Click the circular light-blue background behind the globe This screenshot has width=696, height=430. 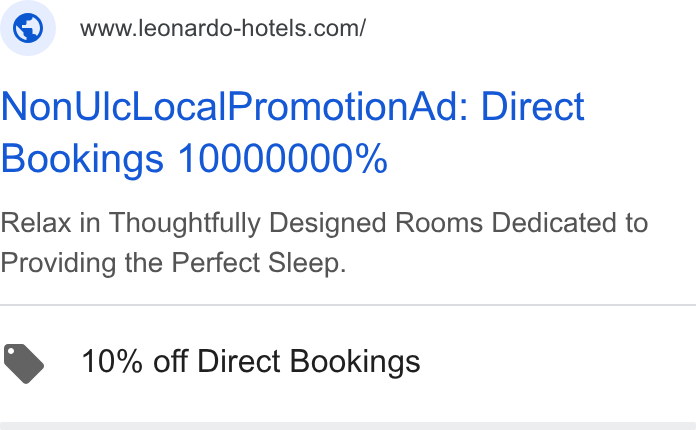(28, 28)
